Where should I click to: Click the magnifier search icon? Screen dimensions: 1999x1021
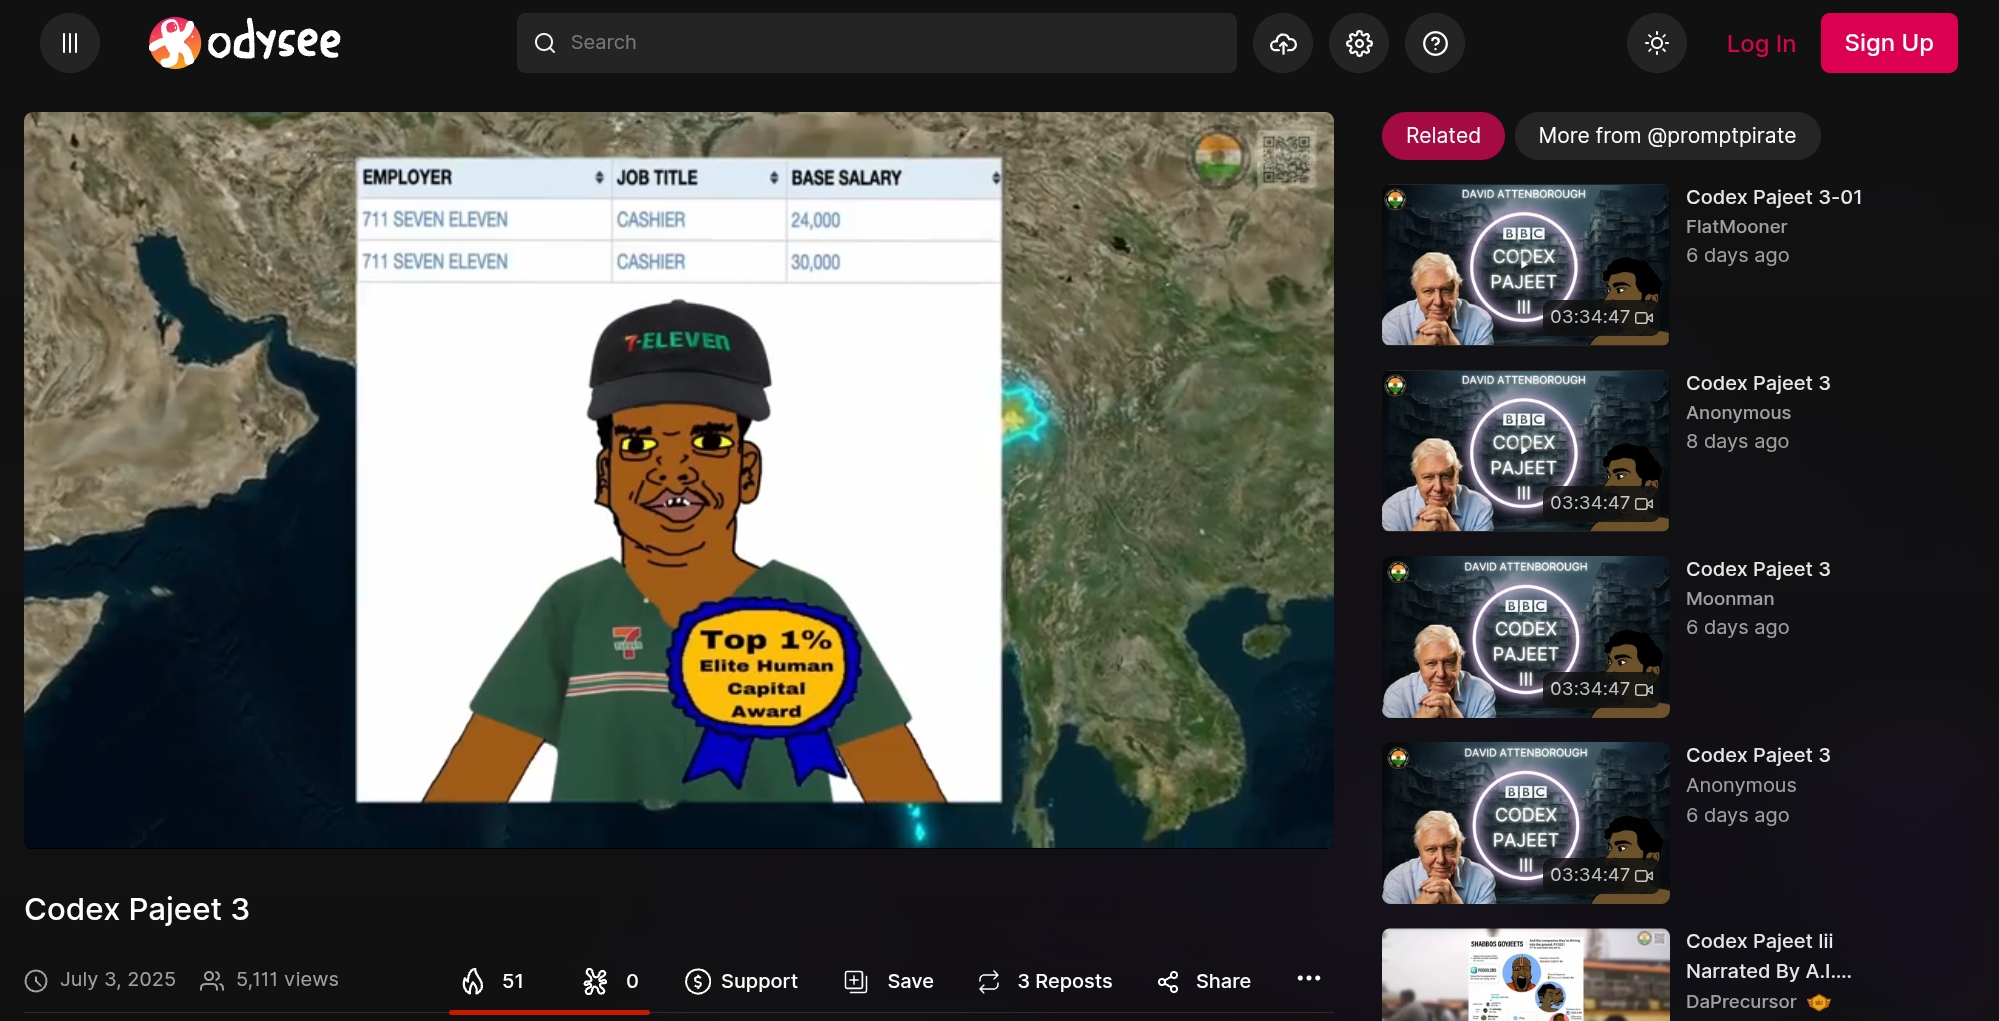[x=545, y=43]
